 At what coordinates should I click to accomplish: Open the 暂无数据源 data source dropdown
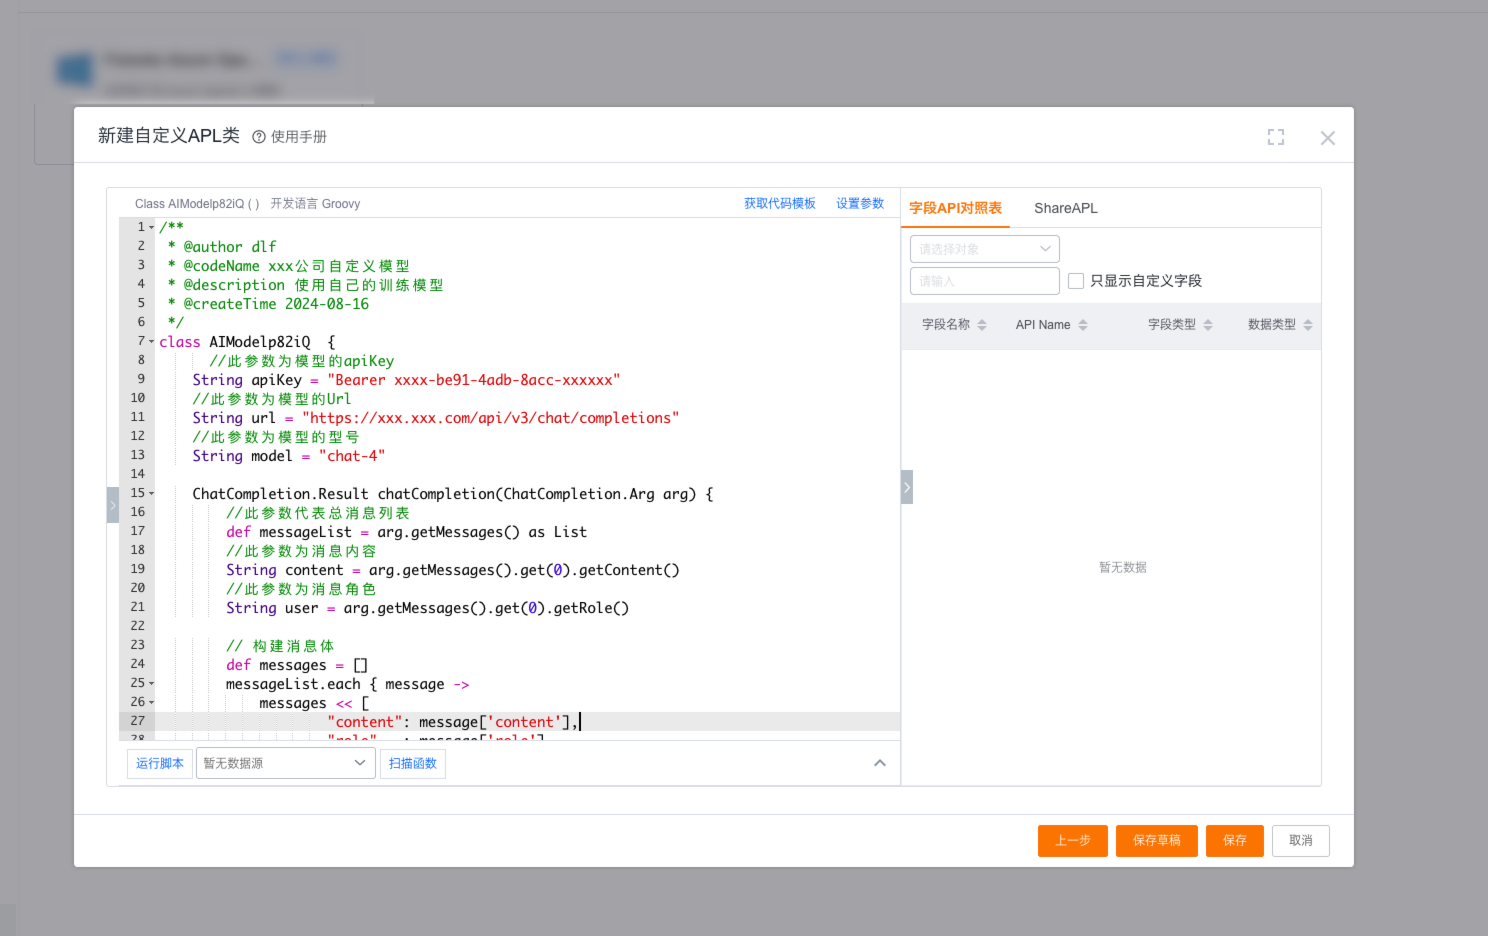[285, 763]
